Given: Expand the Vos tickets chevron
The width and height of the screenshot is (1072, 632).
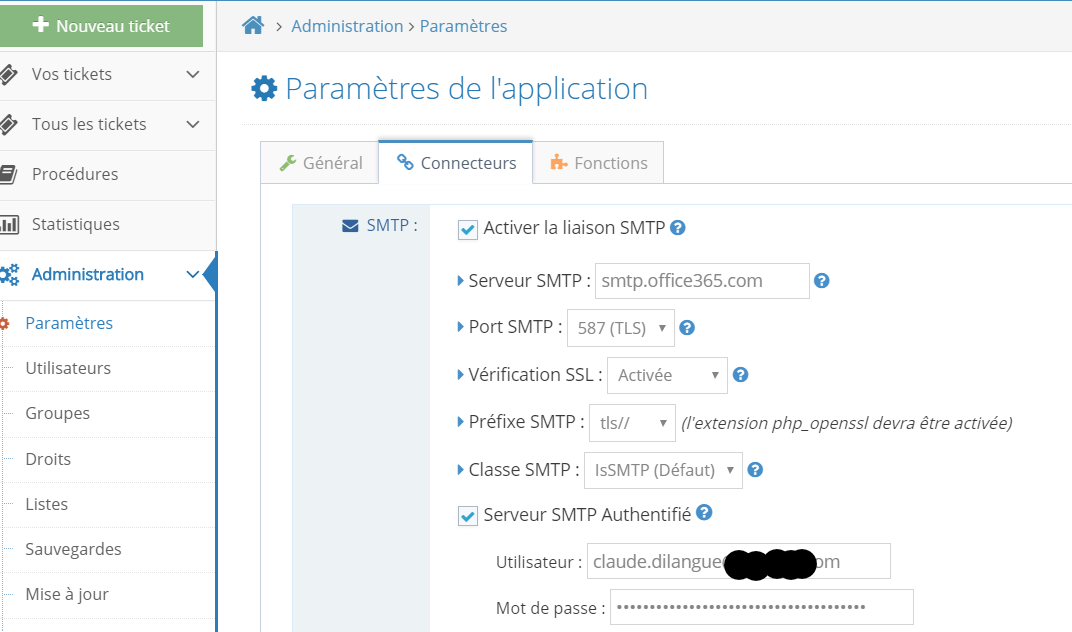Looking at the screenshot, I should (x=193, y=75).
